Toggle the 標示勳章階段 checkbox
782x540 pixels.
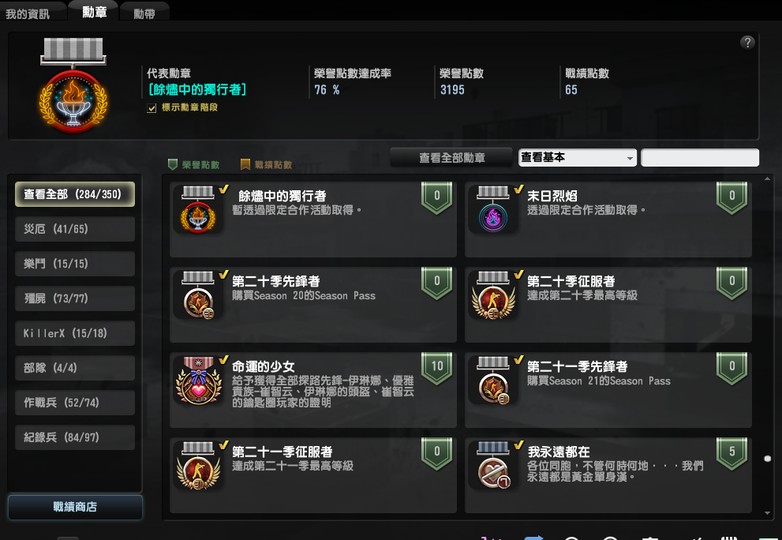coord(152,108)
